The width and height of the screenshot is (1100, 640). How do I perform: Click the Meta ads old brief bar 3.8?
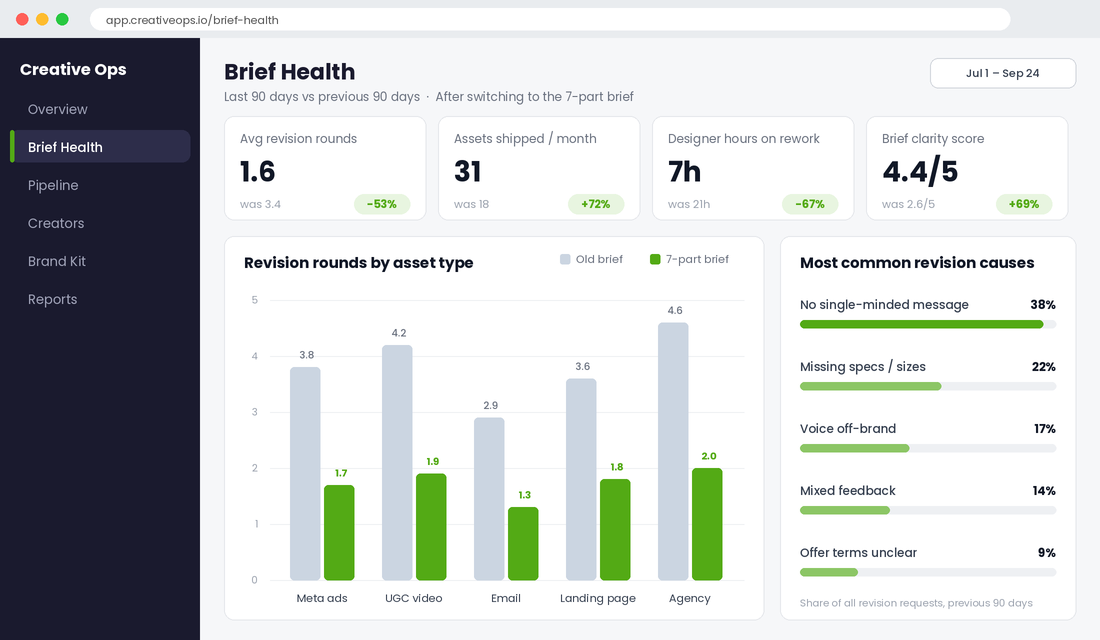click(305, 474)
